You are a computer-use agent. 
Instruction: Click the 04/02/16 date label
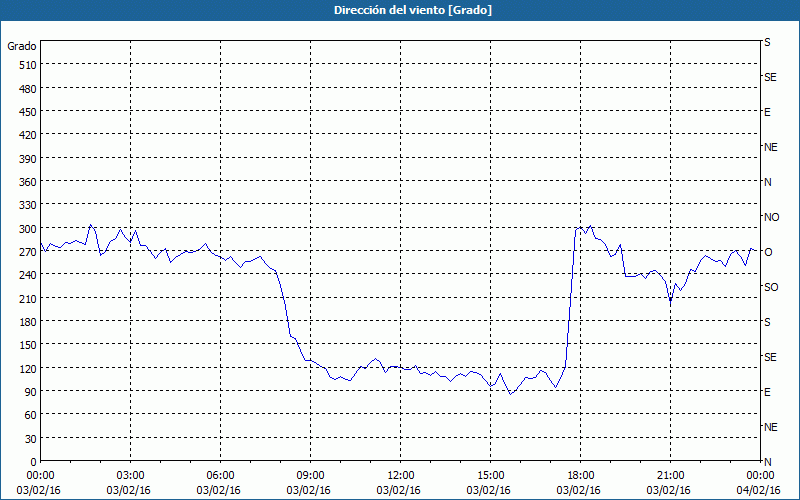[759, 490]
